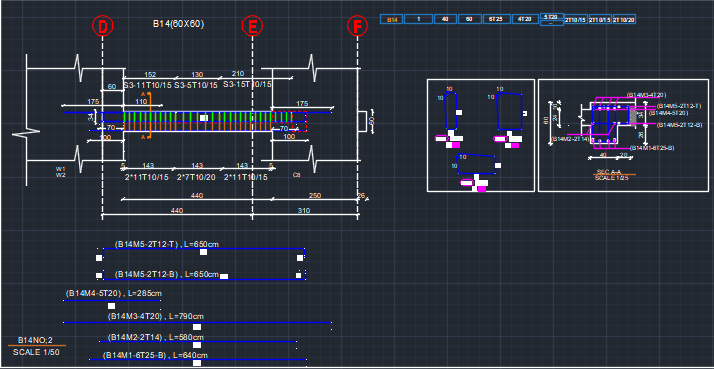Screen dimensions: 714x369
Task: Select the white grip on the beam midspan
Action: point(204,118)
